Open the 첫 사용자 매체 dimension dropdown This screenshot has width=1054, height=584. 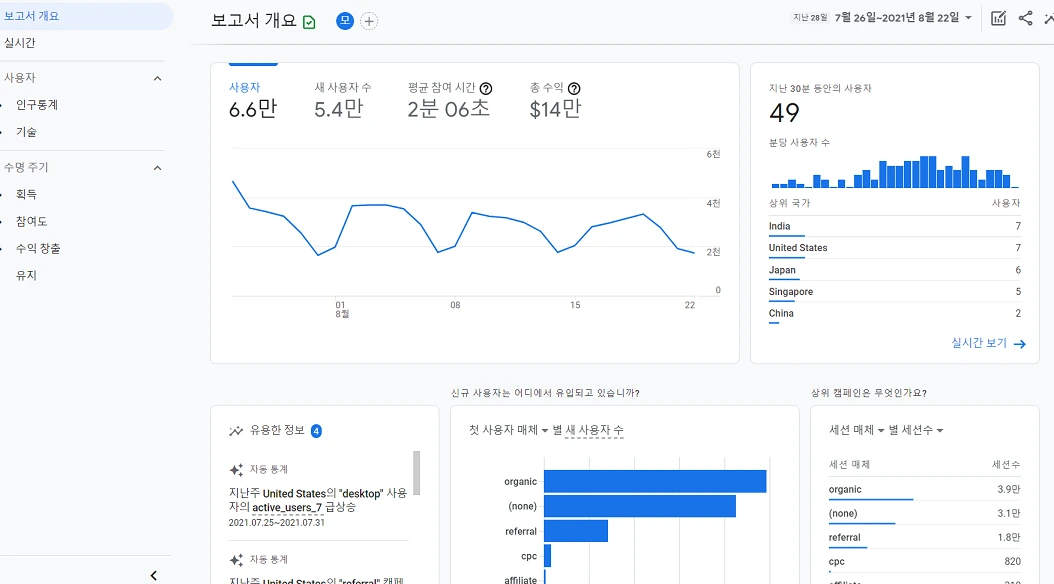click(508, 430)
